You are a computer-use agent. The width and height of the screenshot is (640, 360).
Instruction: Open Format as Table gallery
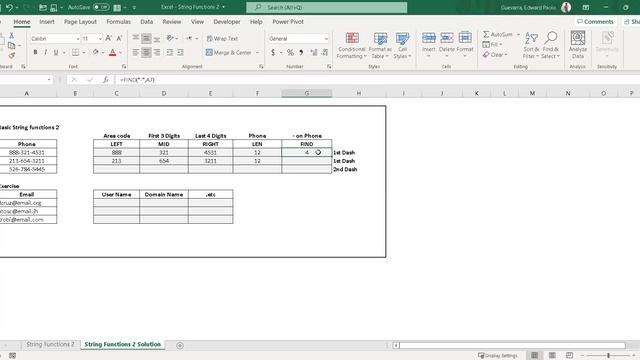pyautogui.click(x=380, y=45)
